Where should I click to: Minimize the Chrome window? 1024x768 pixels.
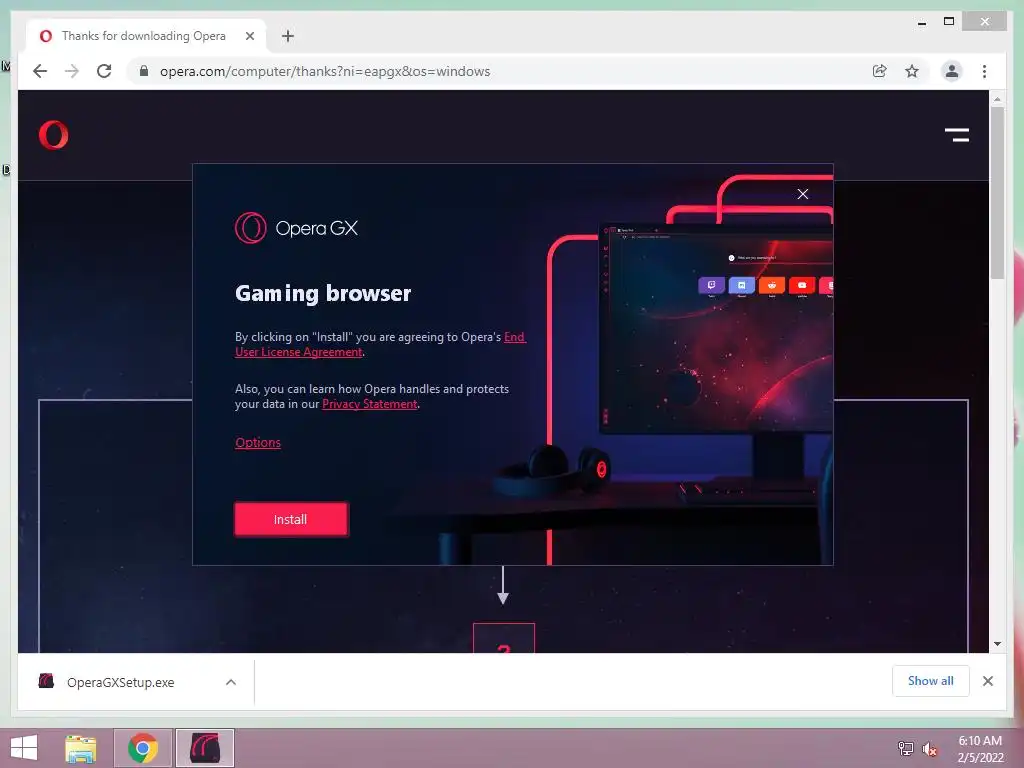[x=921, y=22]
